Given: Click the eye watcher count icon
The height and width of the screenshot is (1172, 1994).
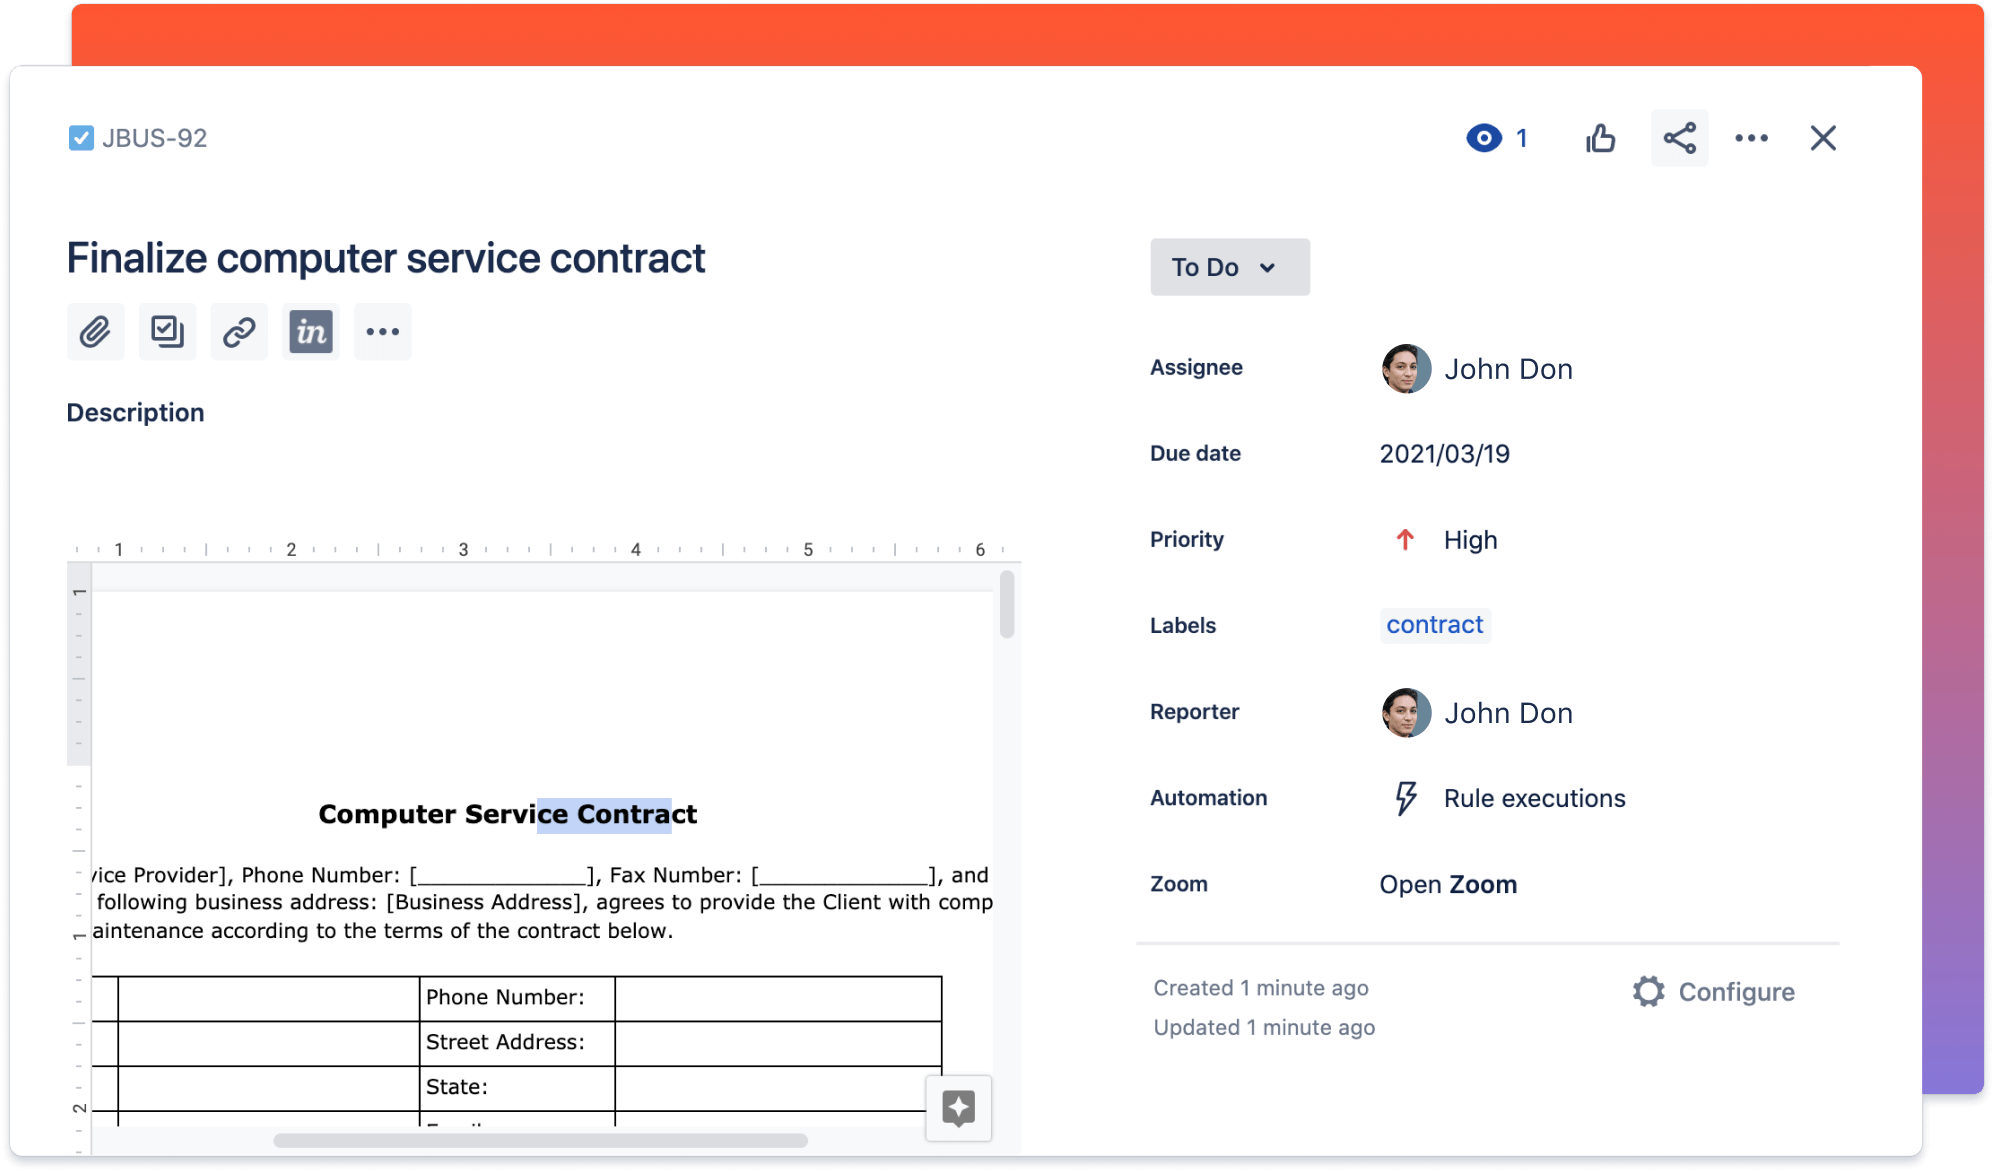Looking at the screenshot, I should (x=1483, y=137).
